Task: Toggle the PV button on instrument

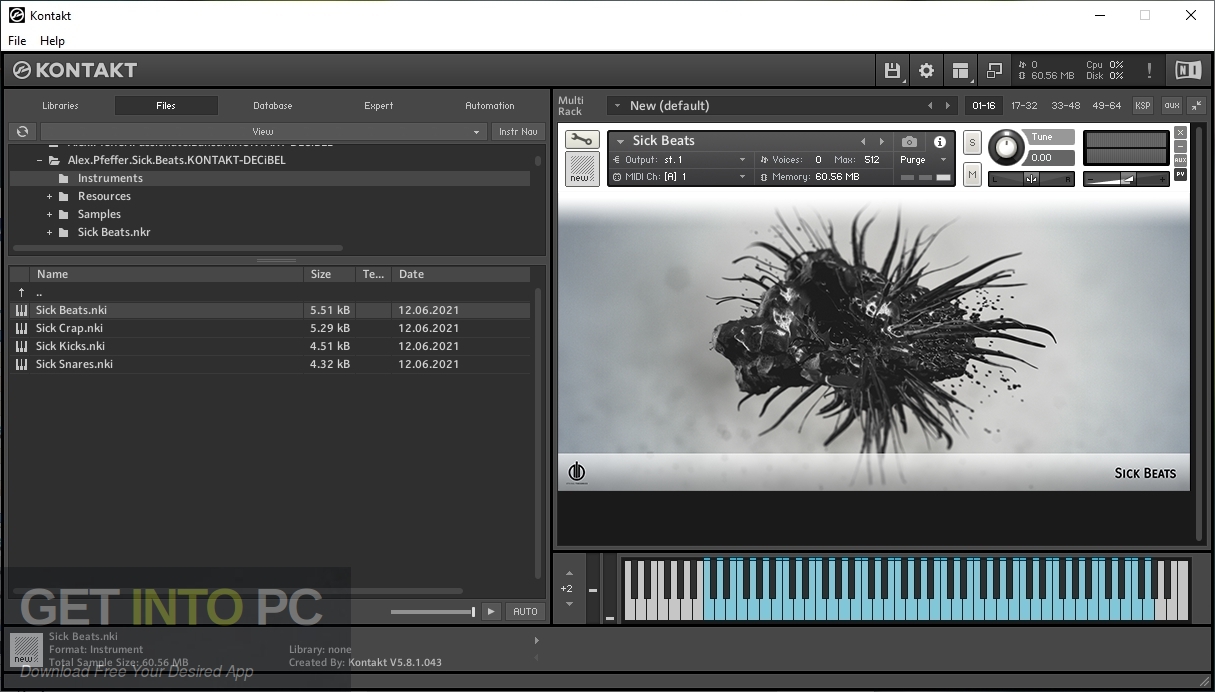Action: click(x=1180, y=174)
